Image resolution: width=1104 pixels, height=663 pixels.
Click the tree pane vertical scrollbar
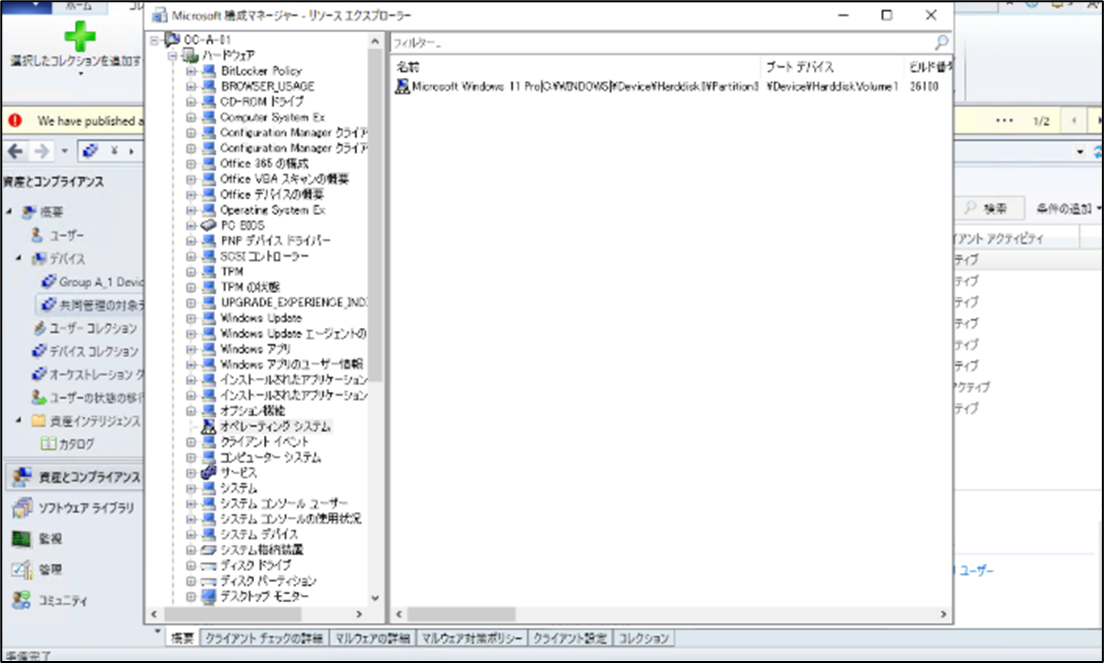(375, 215)
